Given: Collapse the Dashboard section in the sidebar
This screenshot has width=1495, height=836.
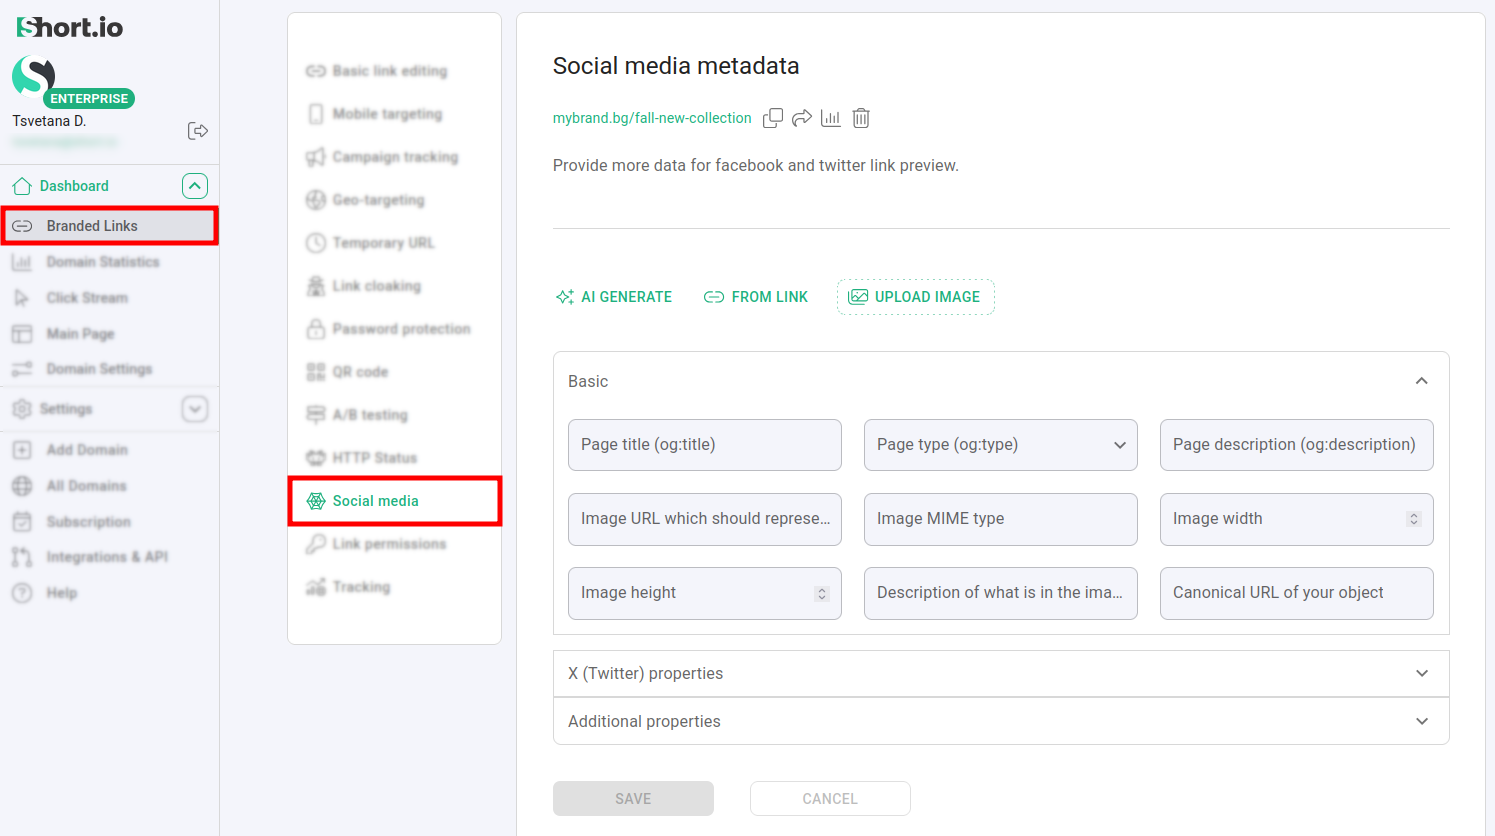Looking at the screenshot, I should pos(195,185).
